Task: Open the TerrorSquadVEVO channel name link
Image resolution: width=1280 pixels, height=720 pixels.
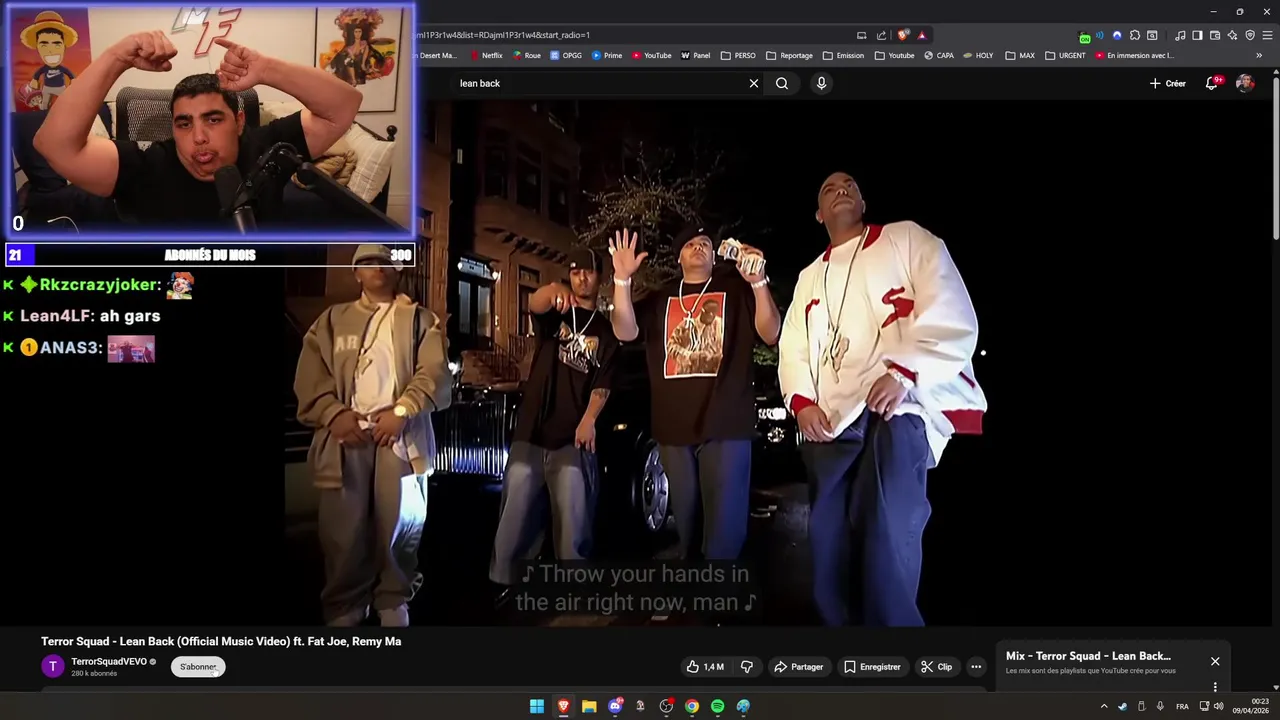Action: click(x=109, y=661)
